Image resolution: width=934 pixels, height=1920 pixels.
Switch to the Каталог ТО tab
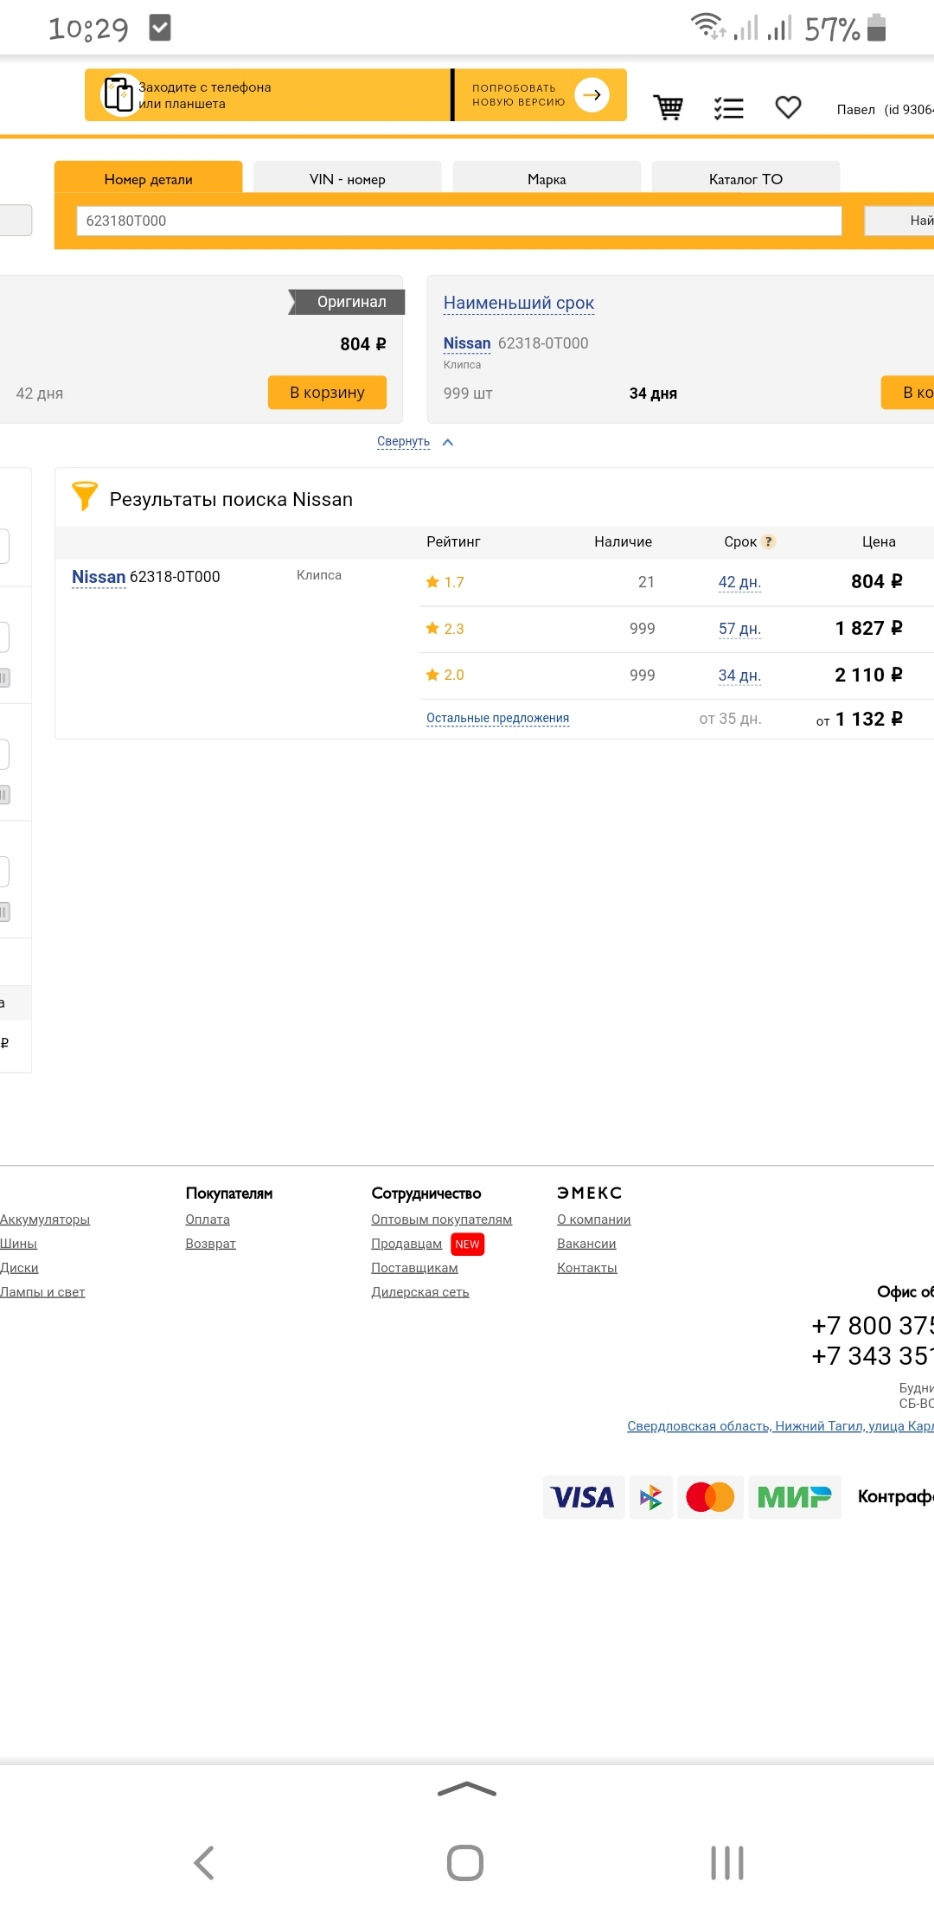[746, 178]
